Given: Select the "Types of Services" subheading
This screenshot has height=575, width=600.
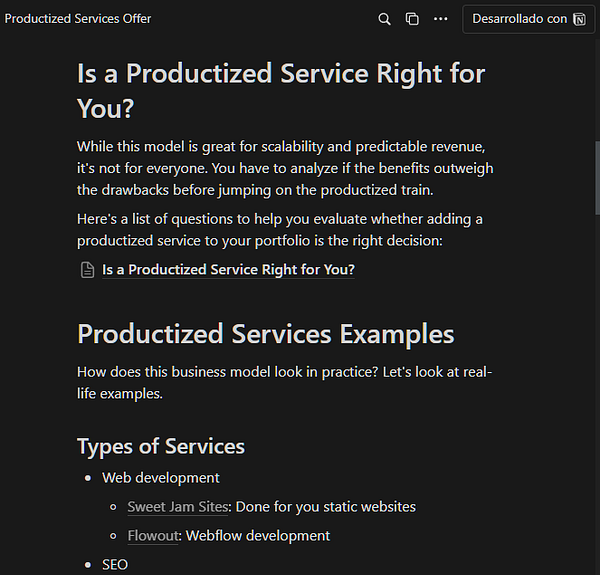Looking at the screenshot, I should [x=160, y=446].
